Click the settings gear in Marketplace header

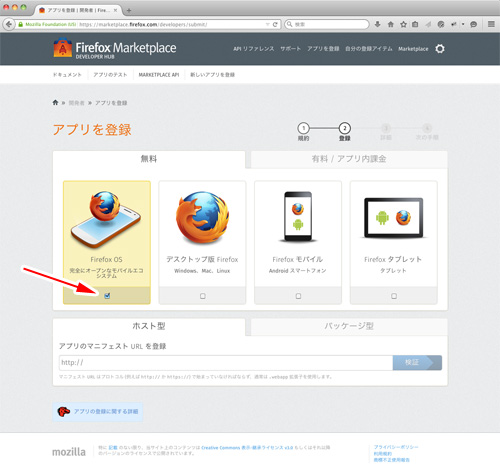(x=440, y=49)
